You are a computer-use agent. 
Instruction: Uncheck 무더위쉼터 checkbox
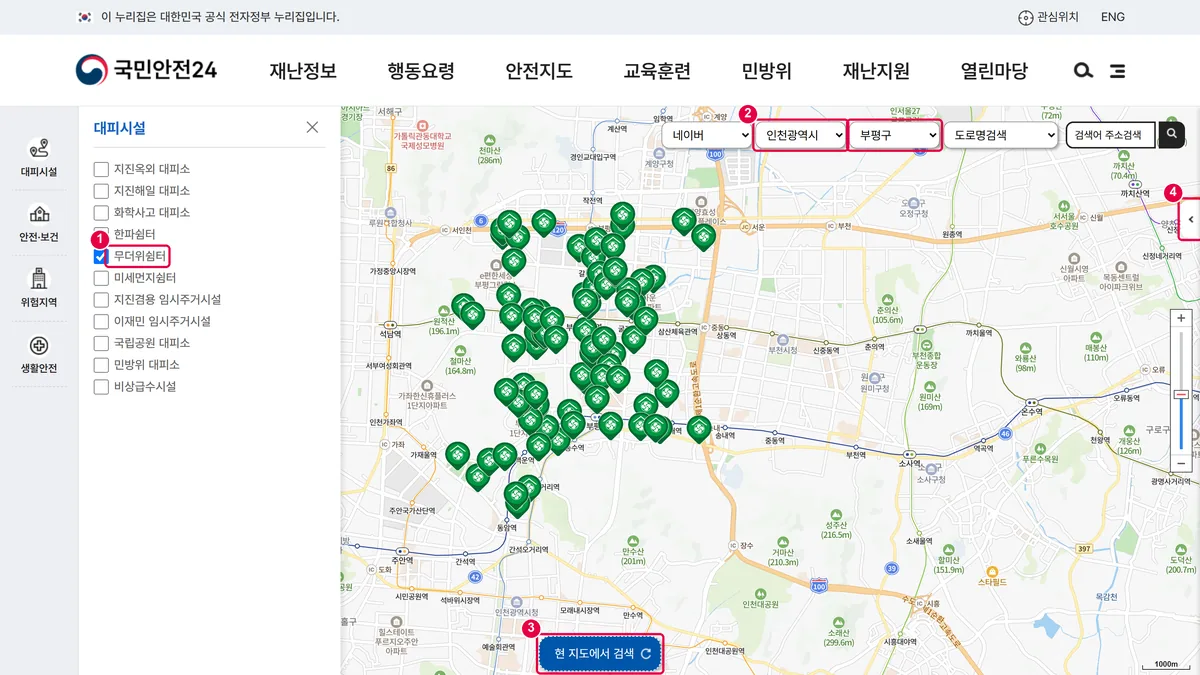tap(101, 257)
